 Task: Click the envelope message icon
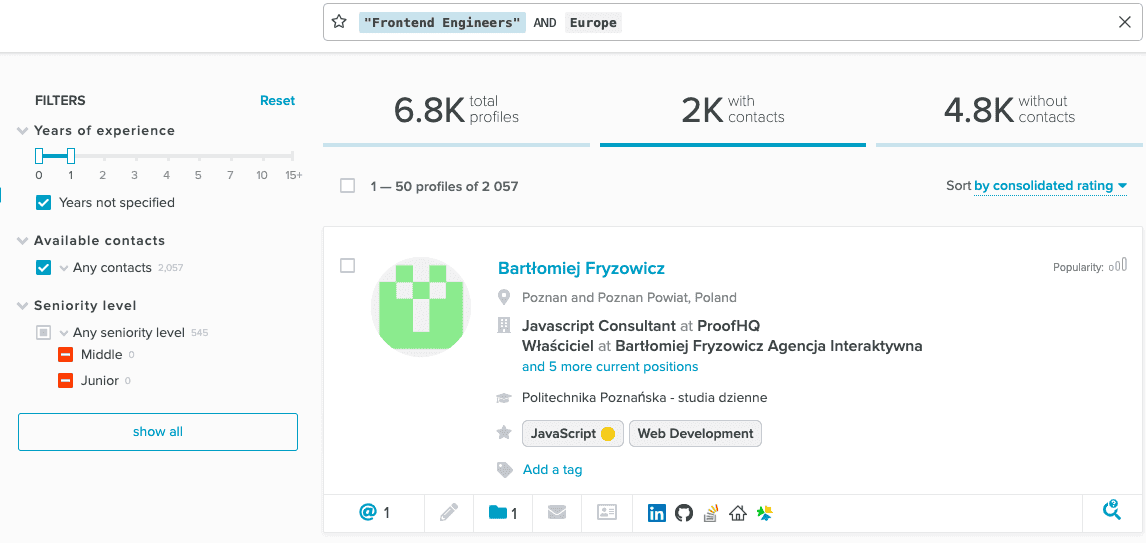[557, 513]
